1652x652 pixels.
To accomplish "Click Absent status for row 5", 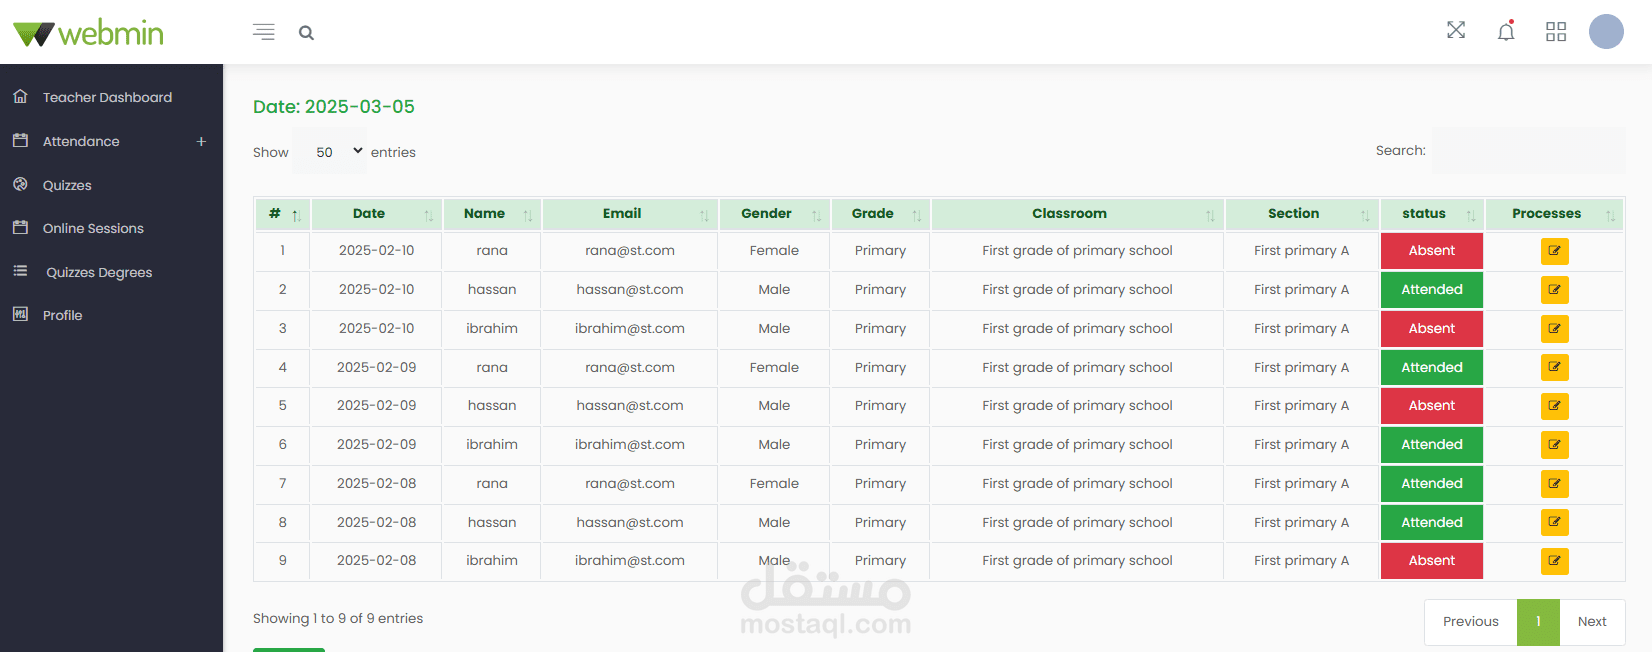I will tap(1432, 406).
